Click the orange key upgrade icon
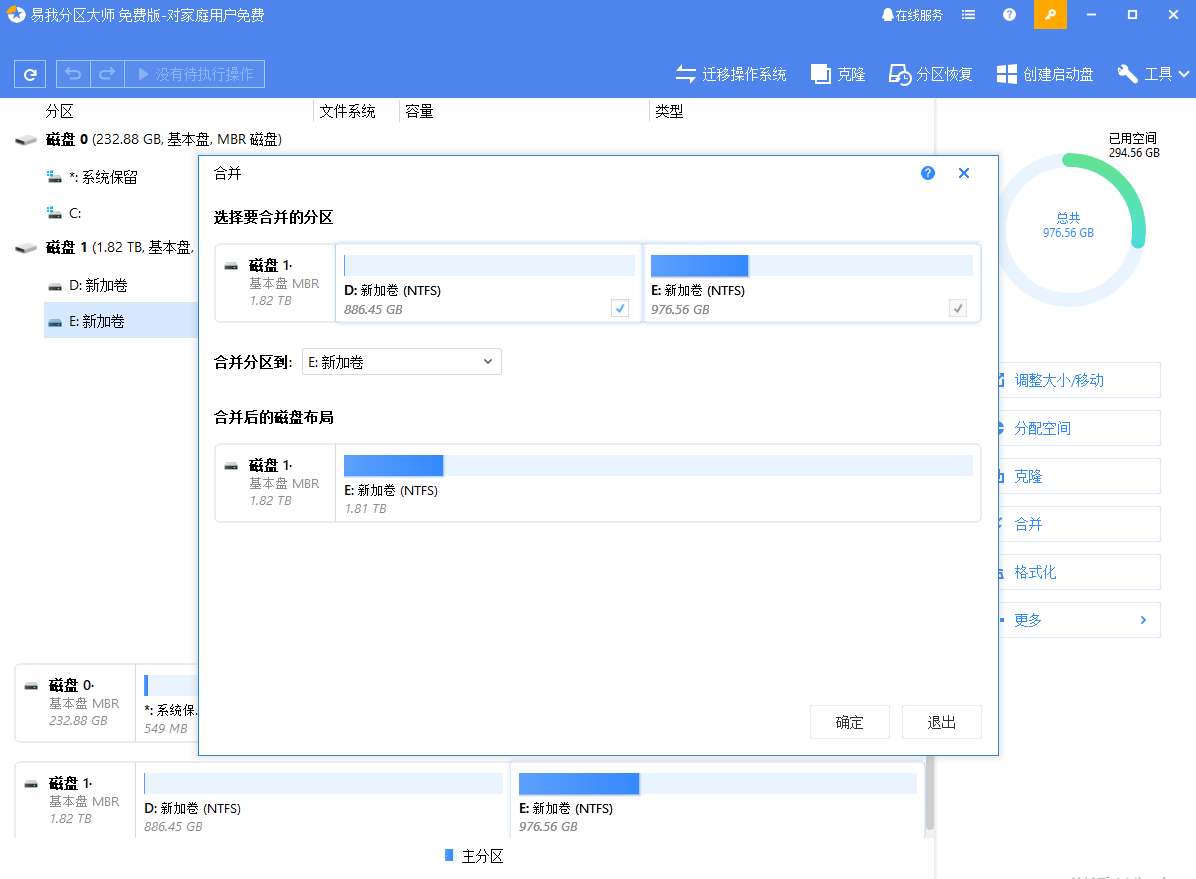 (1050, 14)
